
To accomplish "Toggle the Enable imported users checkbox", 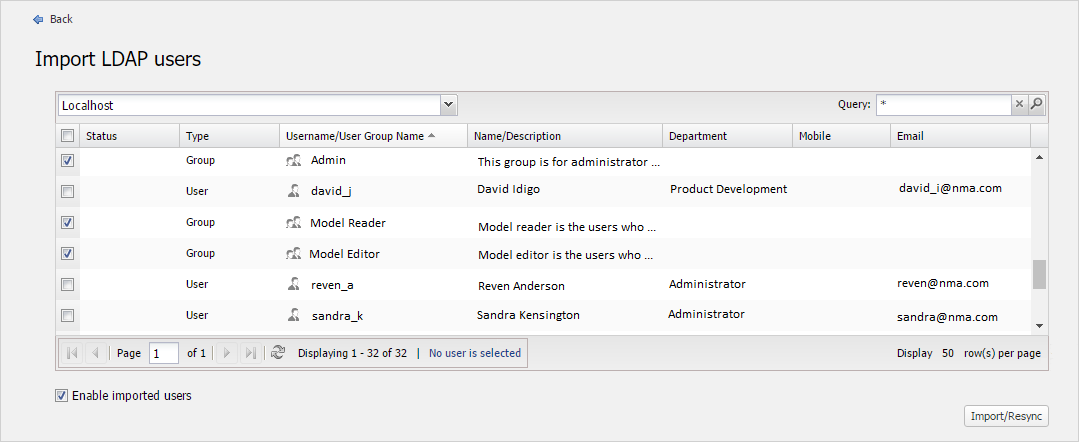I will click(x=62, y=396).
